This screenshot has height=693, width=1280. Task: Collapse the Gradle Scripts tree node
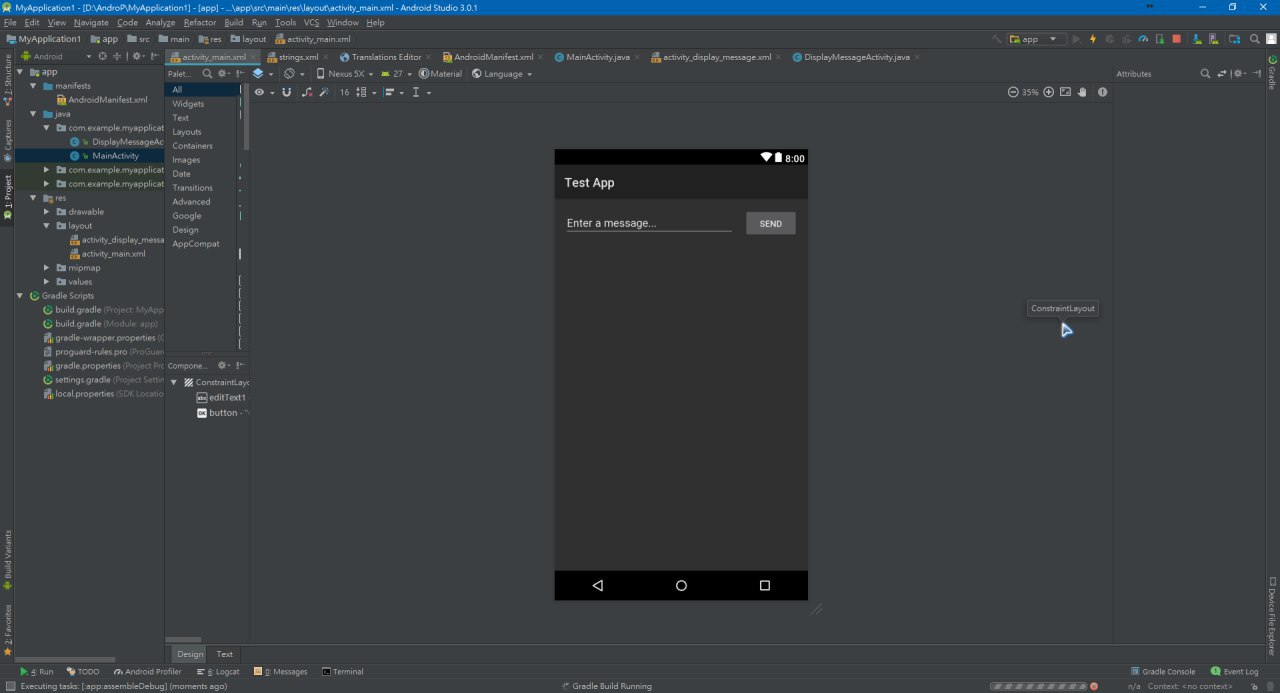[20, 296]
